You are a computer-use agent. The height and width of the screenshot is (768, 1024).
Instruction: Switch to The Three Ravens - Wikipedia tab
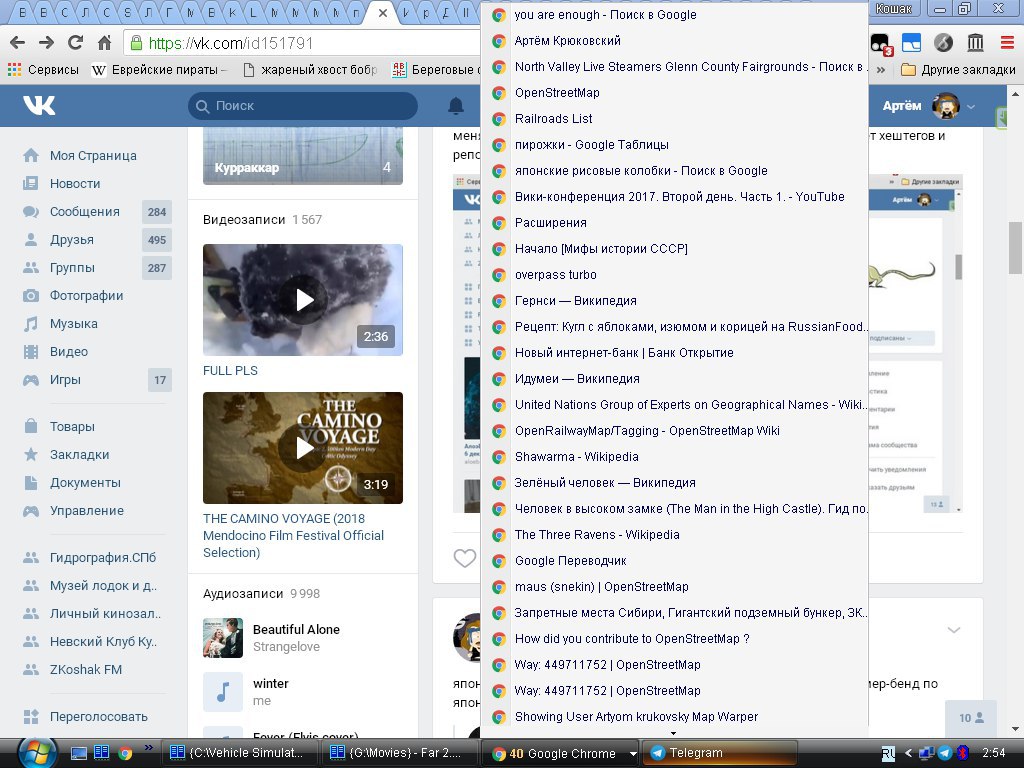[x=674, y=535]
